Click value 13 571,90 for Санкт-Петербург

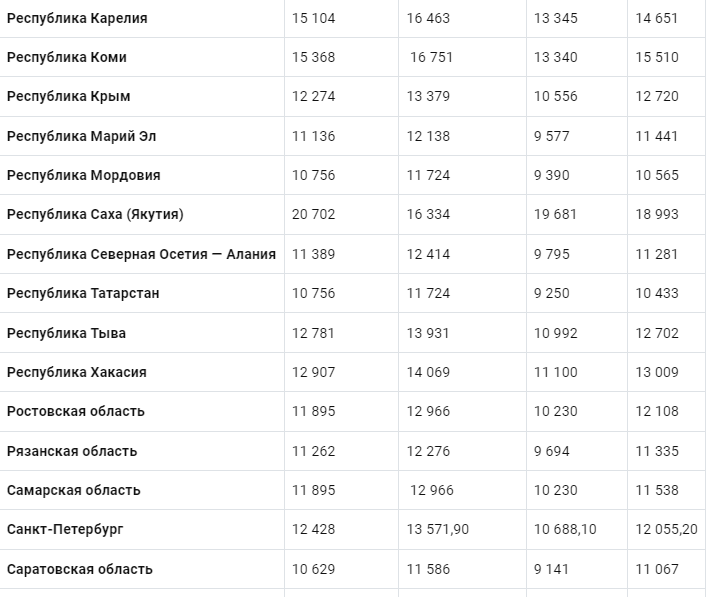click(x=438, y=529)
